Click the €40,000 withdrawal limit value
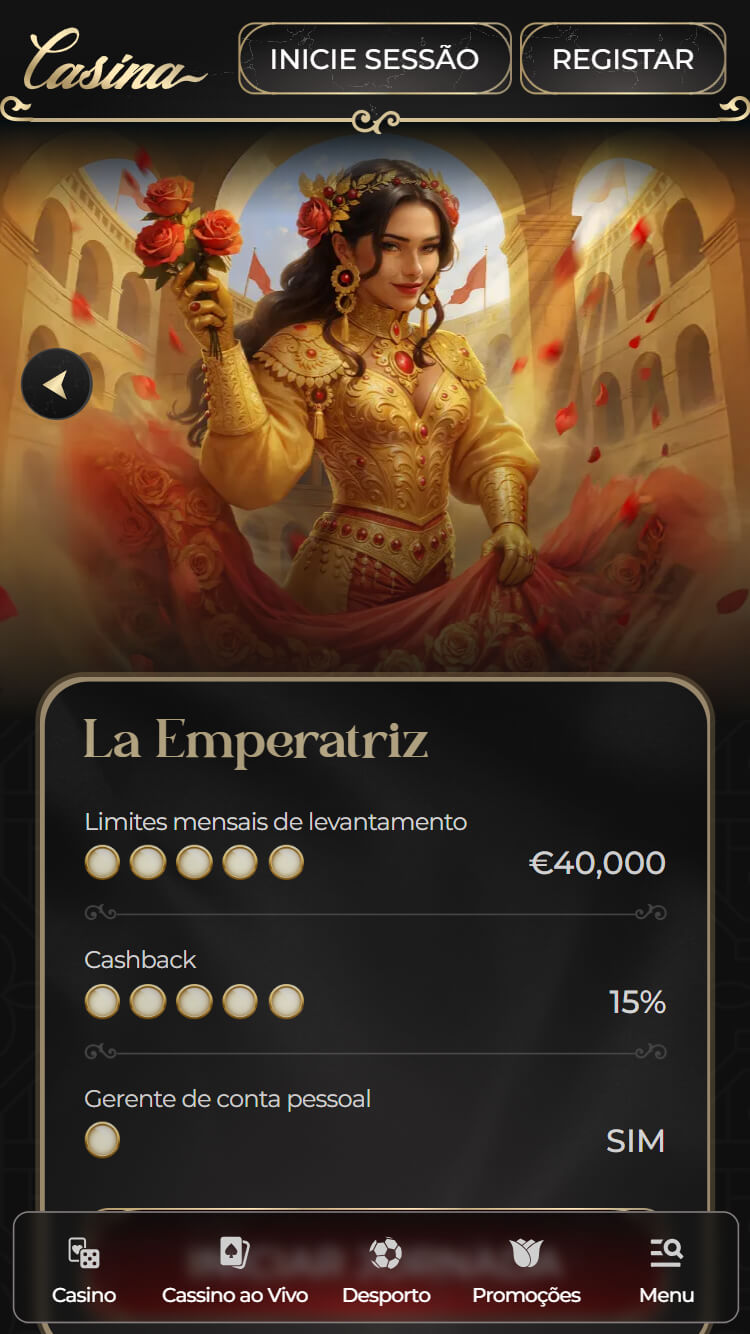The width and height of the screenshot is (750, 1334). point(597,863)
